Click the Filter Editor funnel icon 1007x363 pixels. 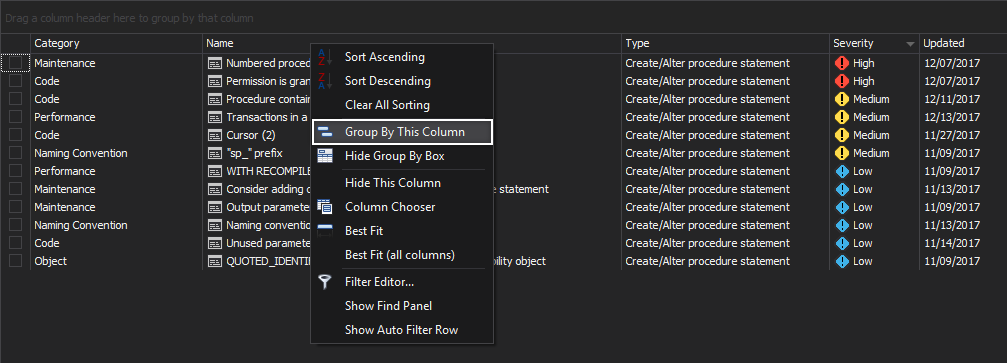(x=326, y=281)
